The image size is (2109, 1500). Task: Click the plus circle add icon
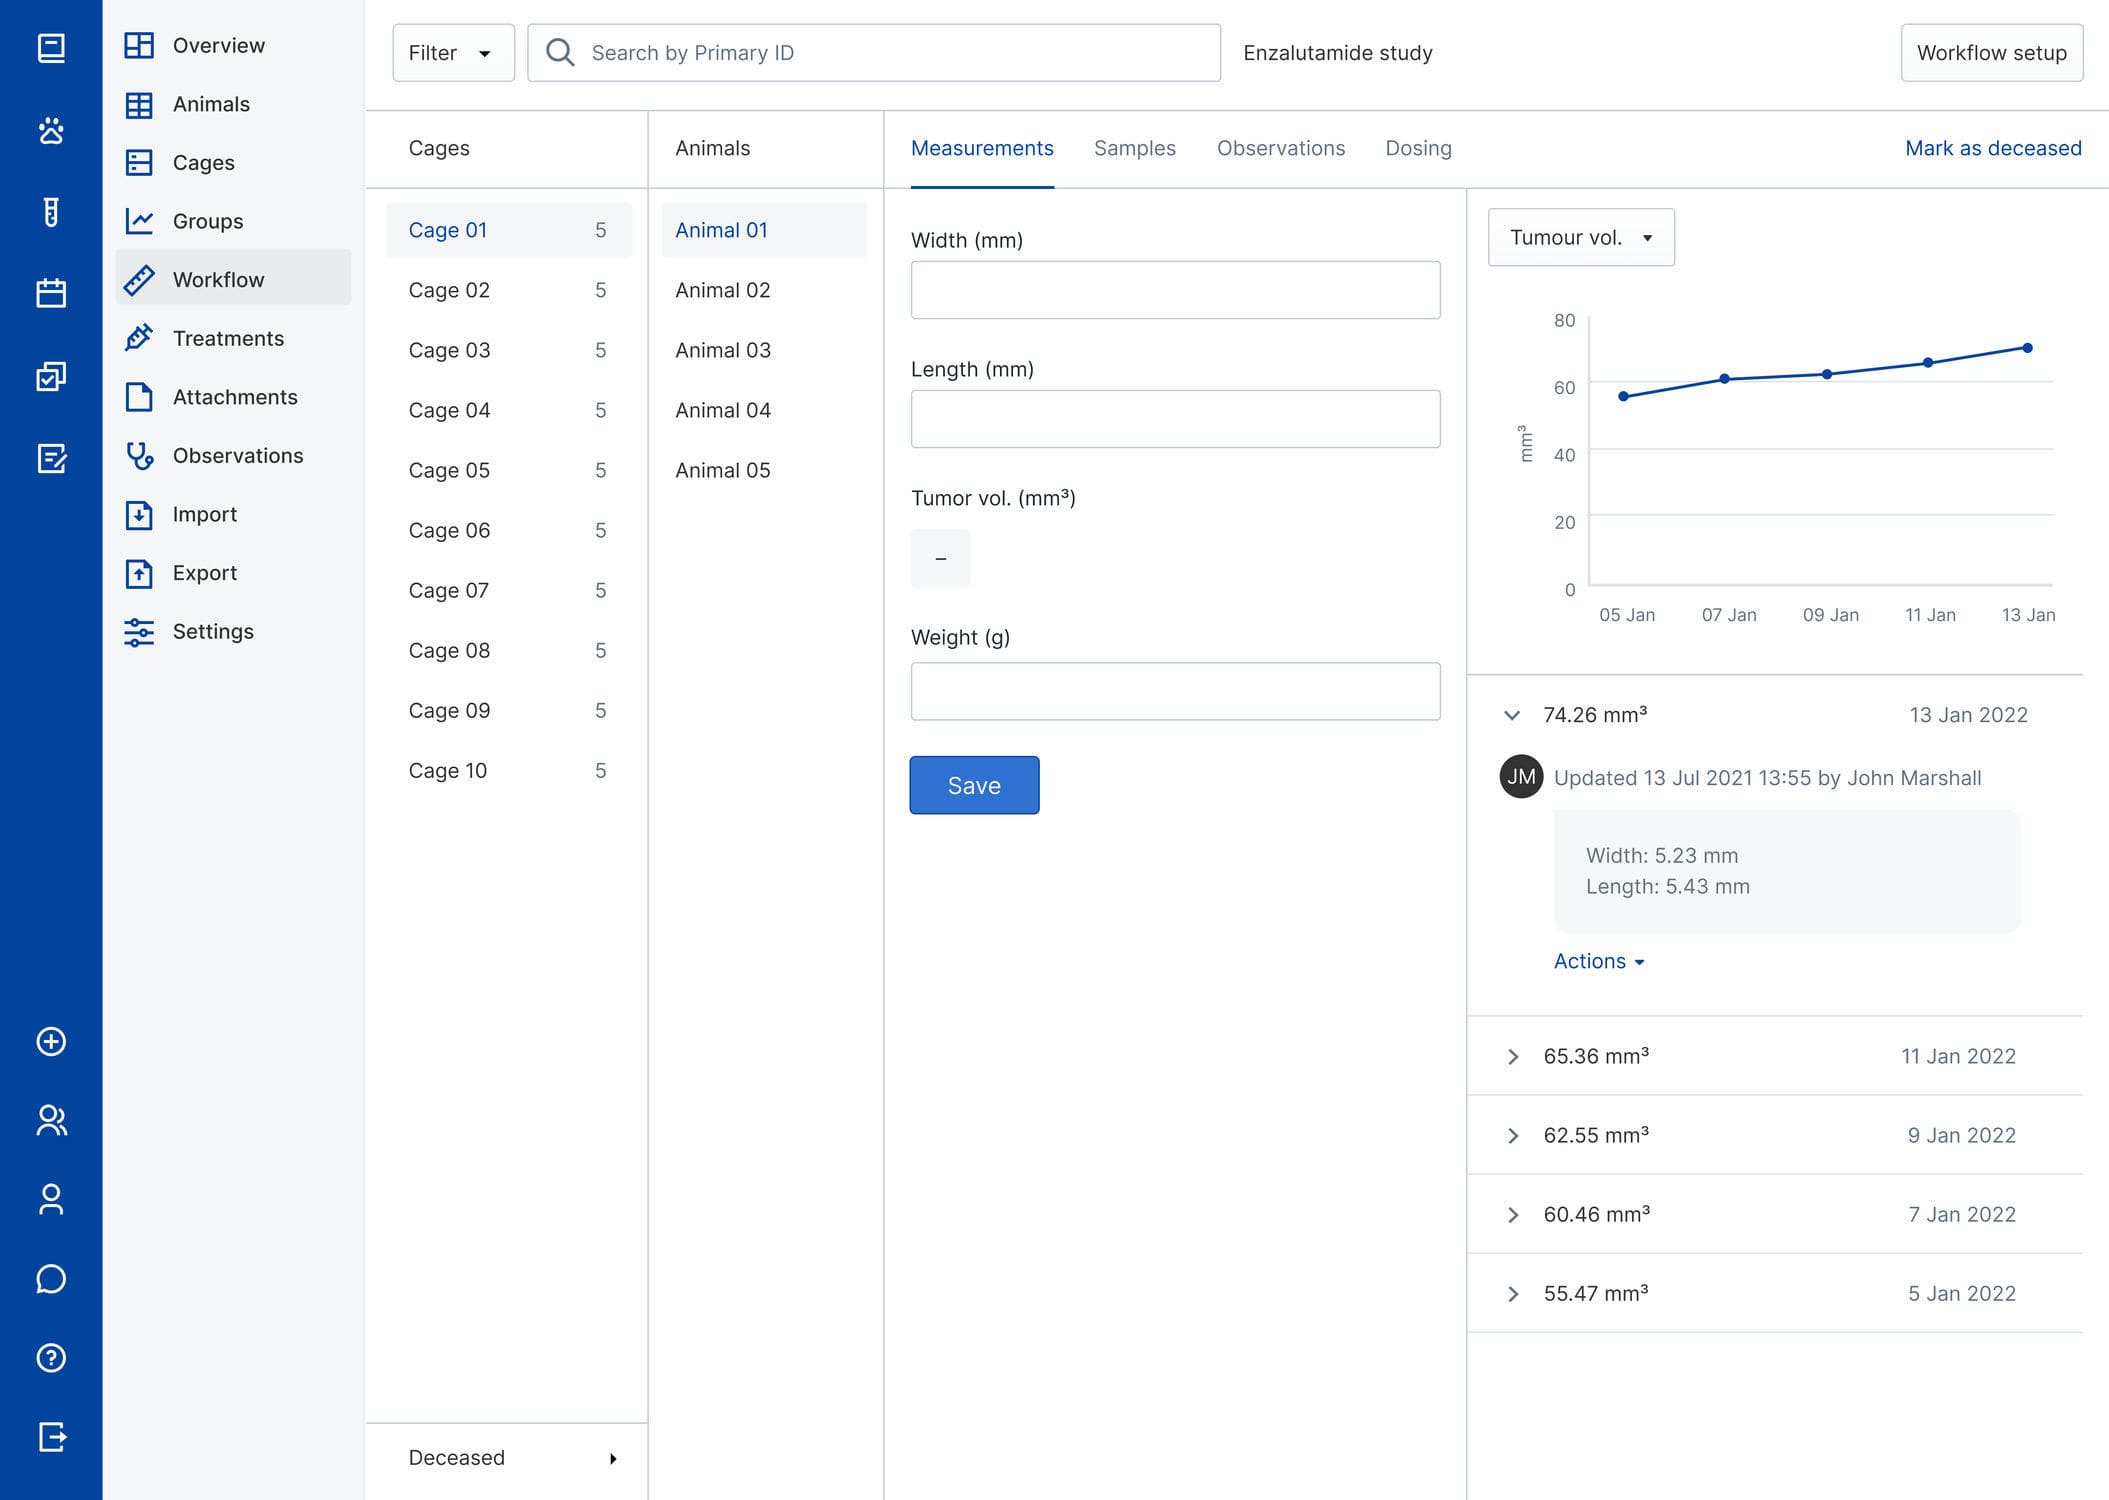click(51, 1042)
